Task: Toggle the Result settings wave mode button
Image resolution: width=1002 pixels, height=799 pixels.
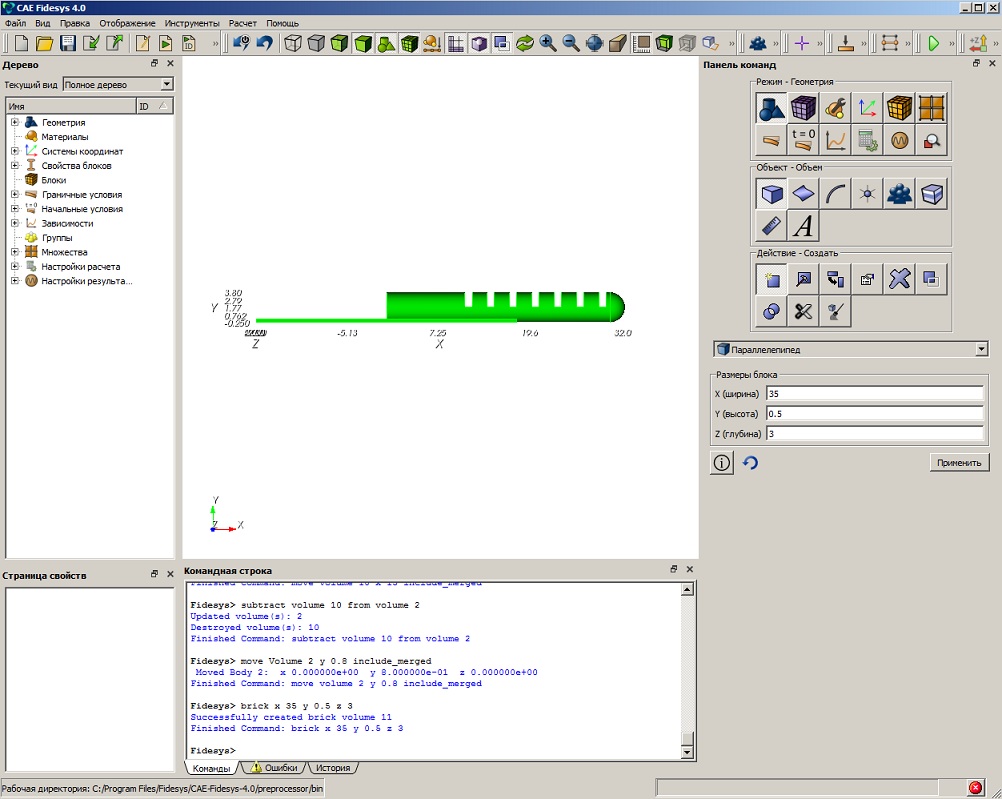Action: coord(899,140)
